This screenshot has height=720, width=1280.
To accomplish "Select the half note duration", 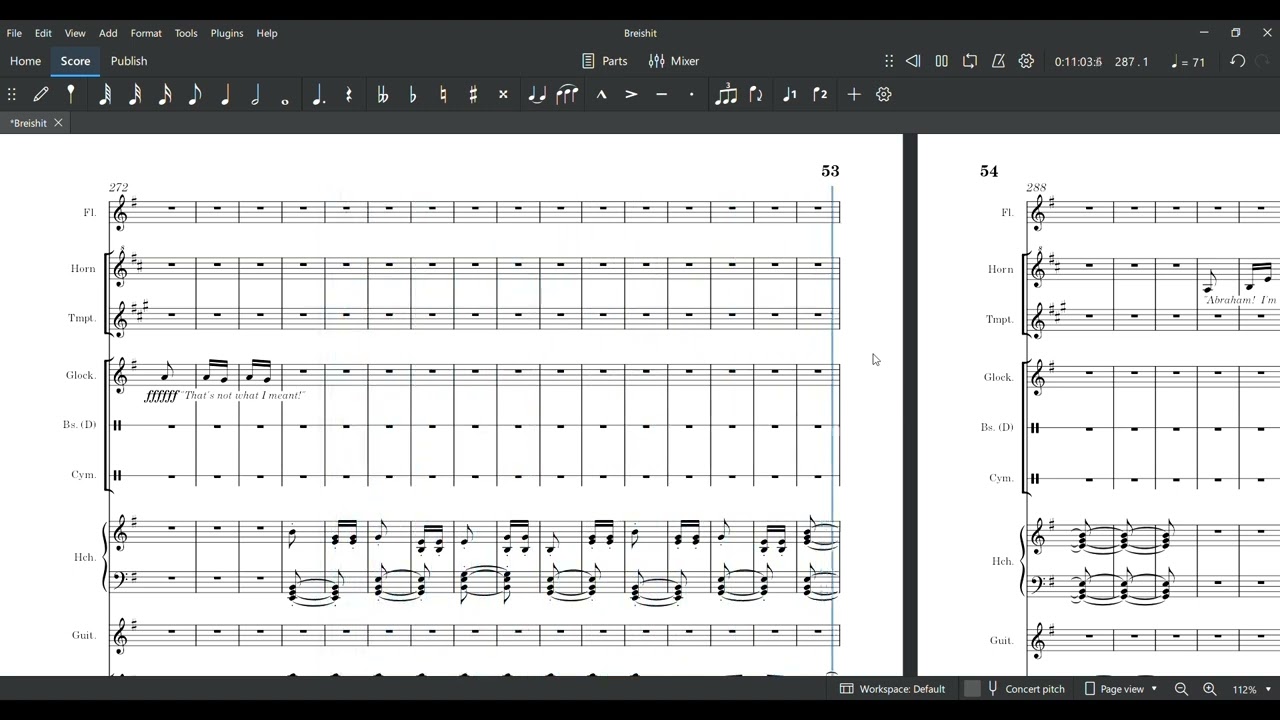I will (255, 94).
